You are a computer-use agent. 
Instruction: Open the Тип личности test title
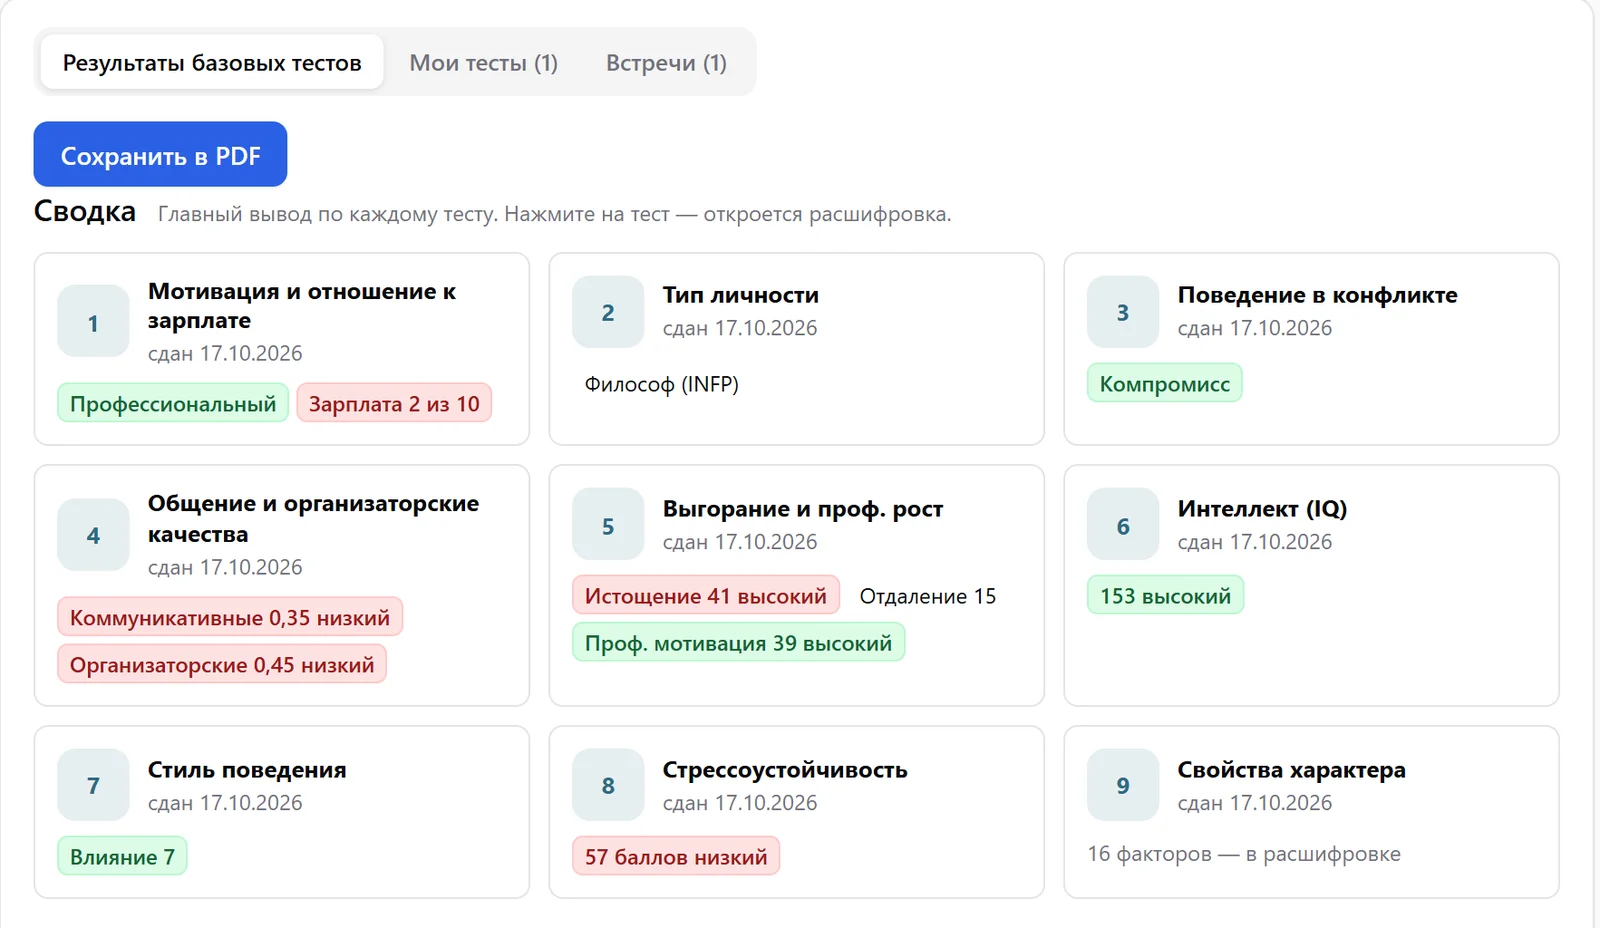point(741,295)
